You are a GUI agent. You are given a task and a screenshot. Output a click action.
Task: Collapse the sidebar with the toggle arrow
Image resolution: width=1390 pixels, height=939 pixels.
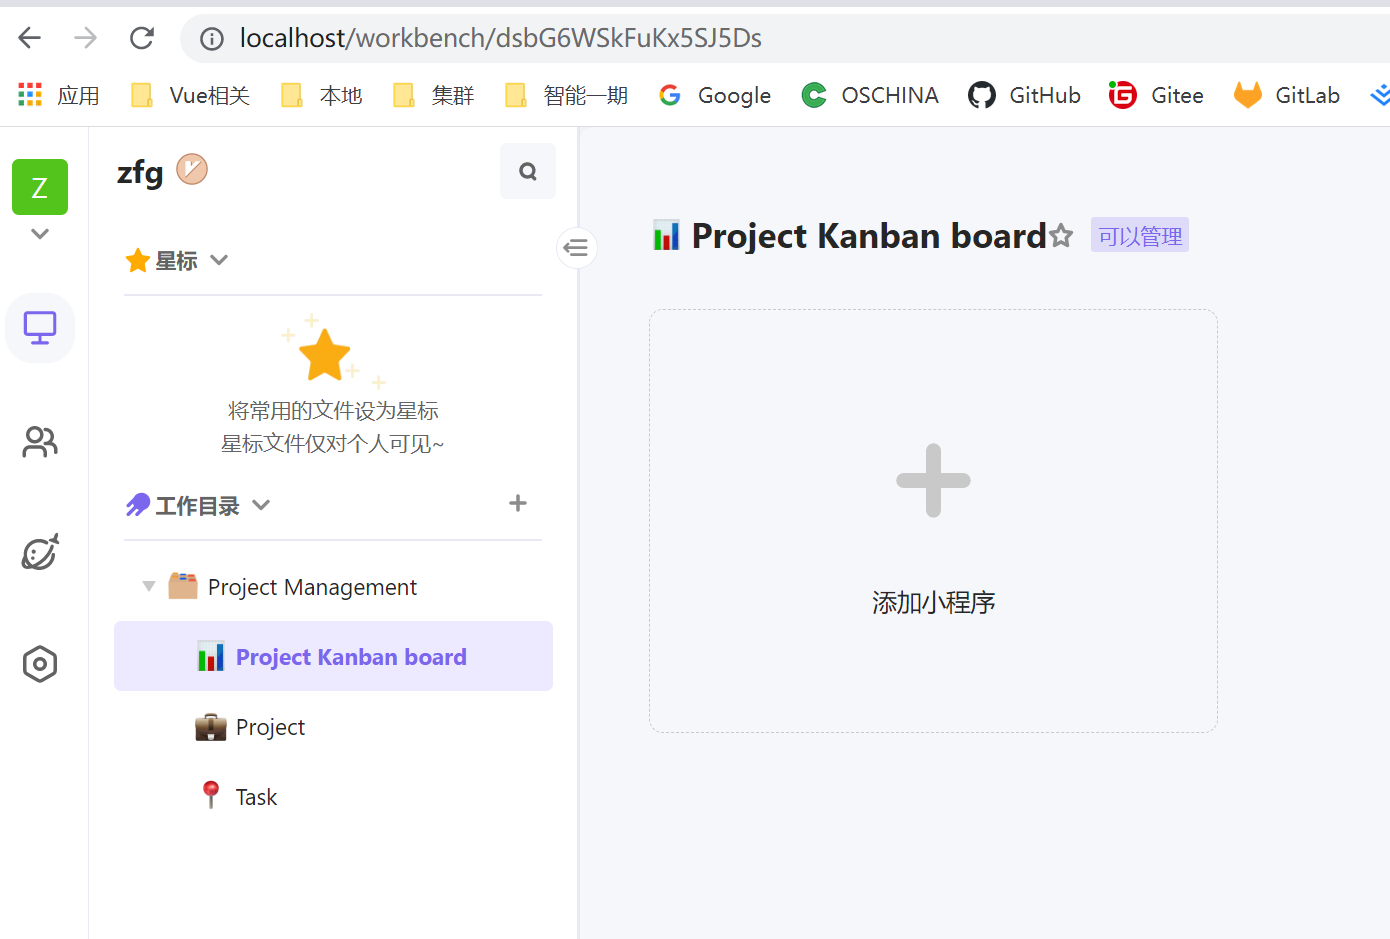tap(577, 248)
